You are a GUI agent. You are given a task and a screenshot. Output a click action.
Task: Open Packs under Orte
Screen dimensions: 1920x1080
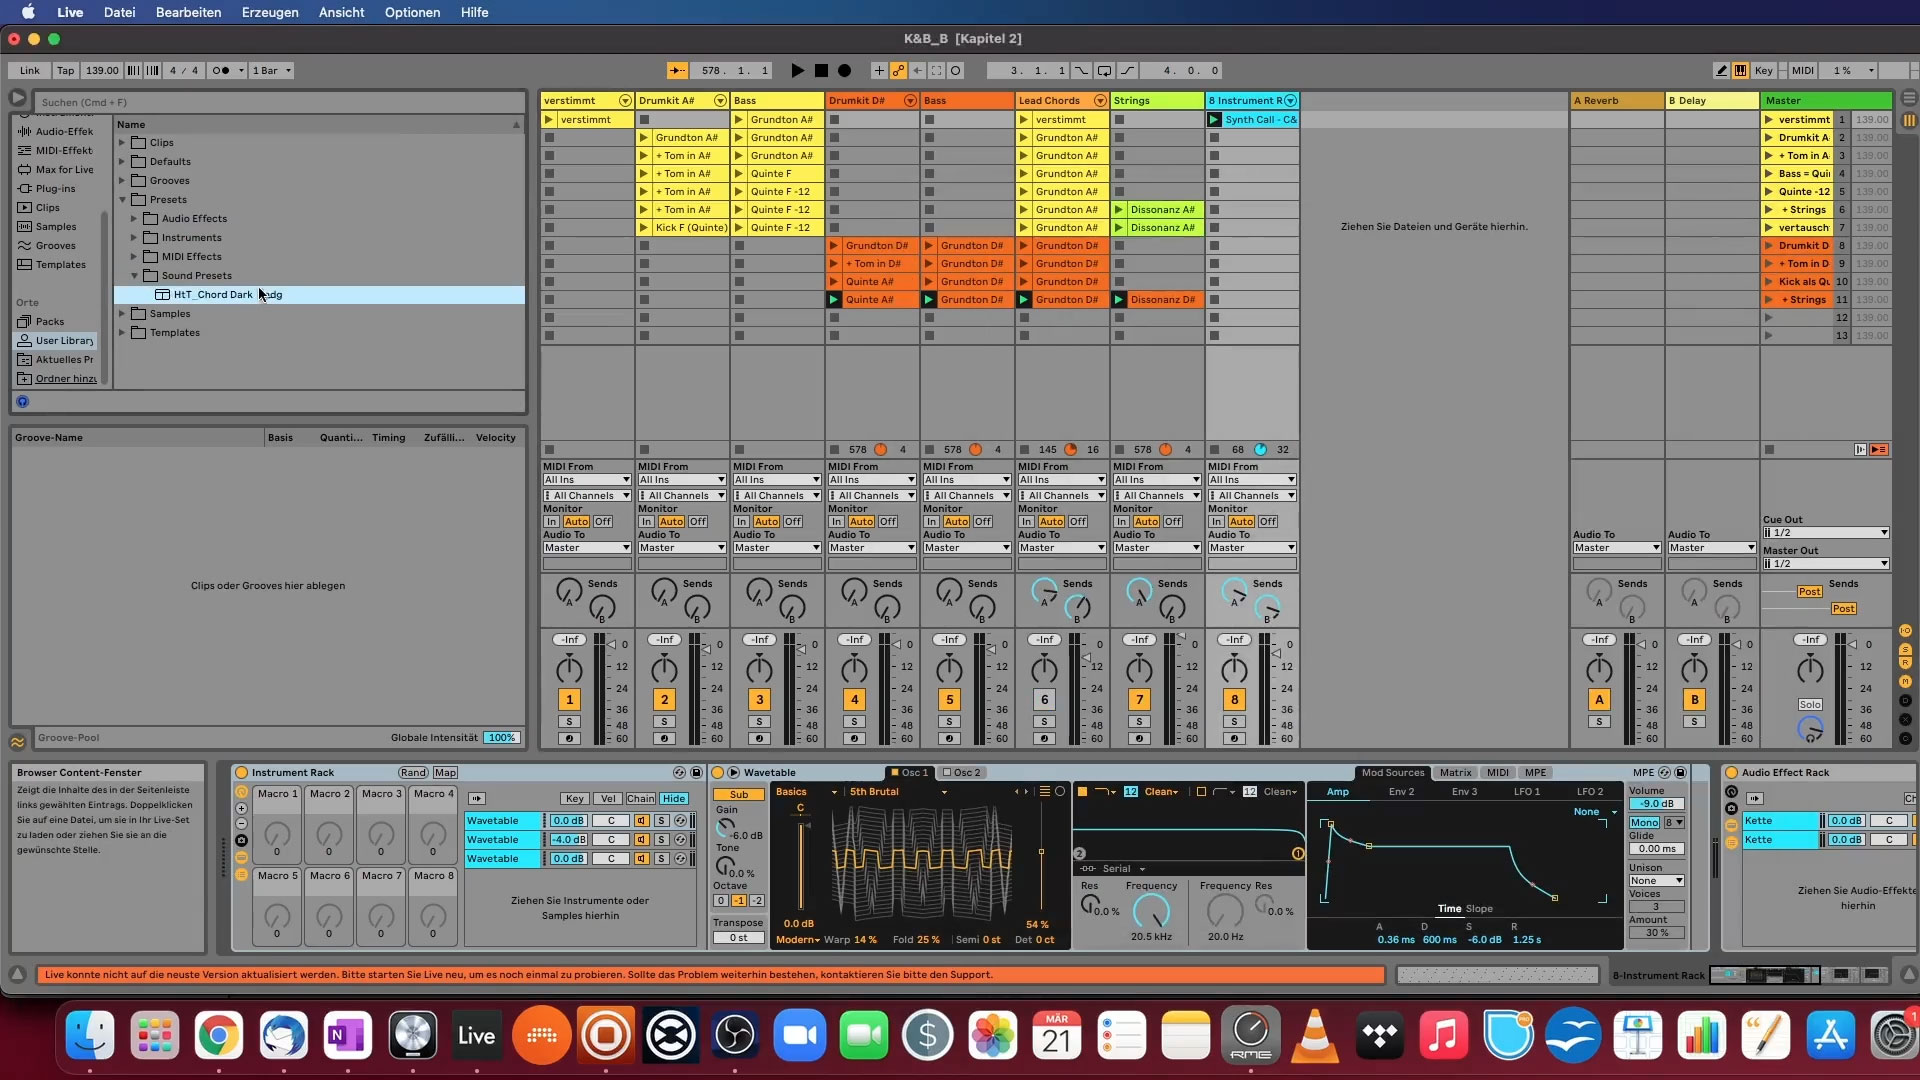(x=42, y=321)
